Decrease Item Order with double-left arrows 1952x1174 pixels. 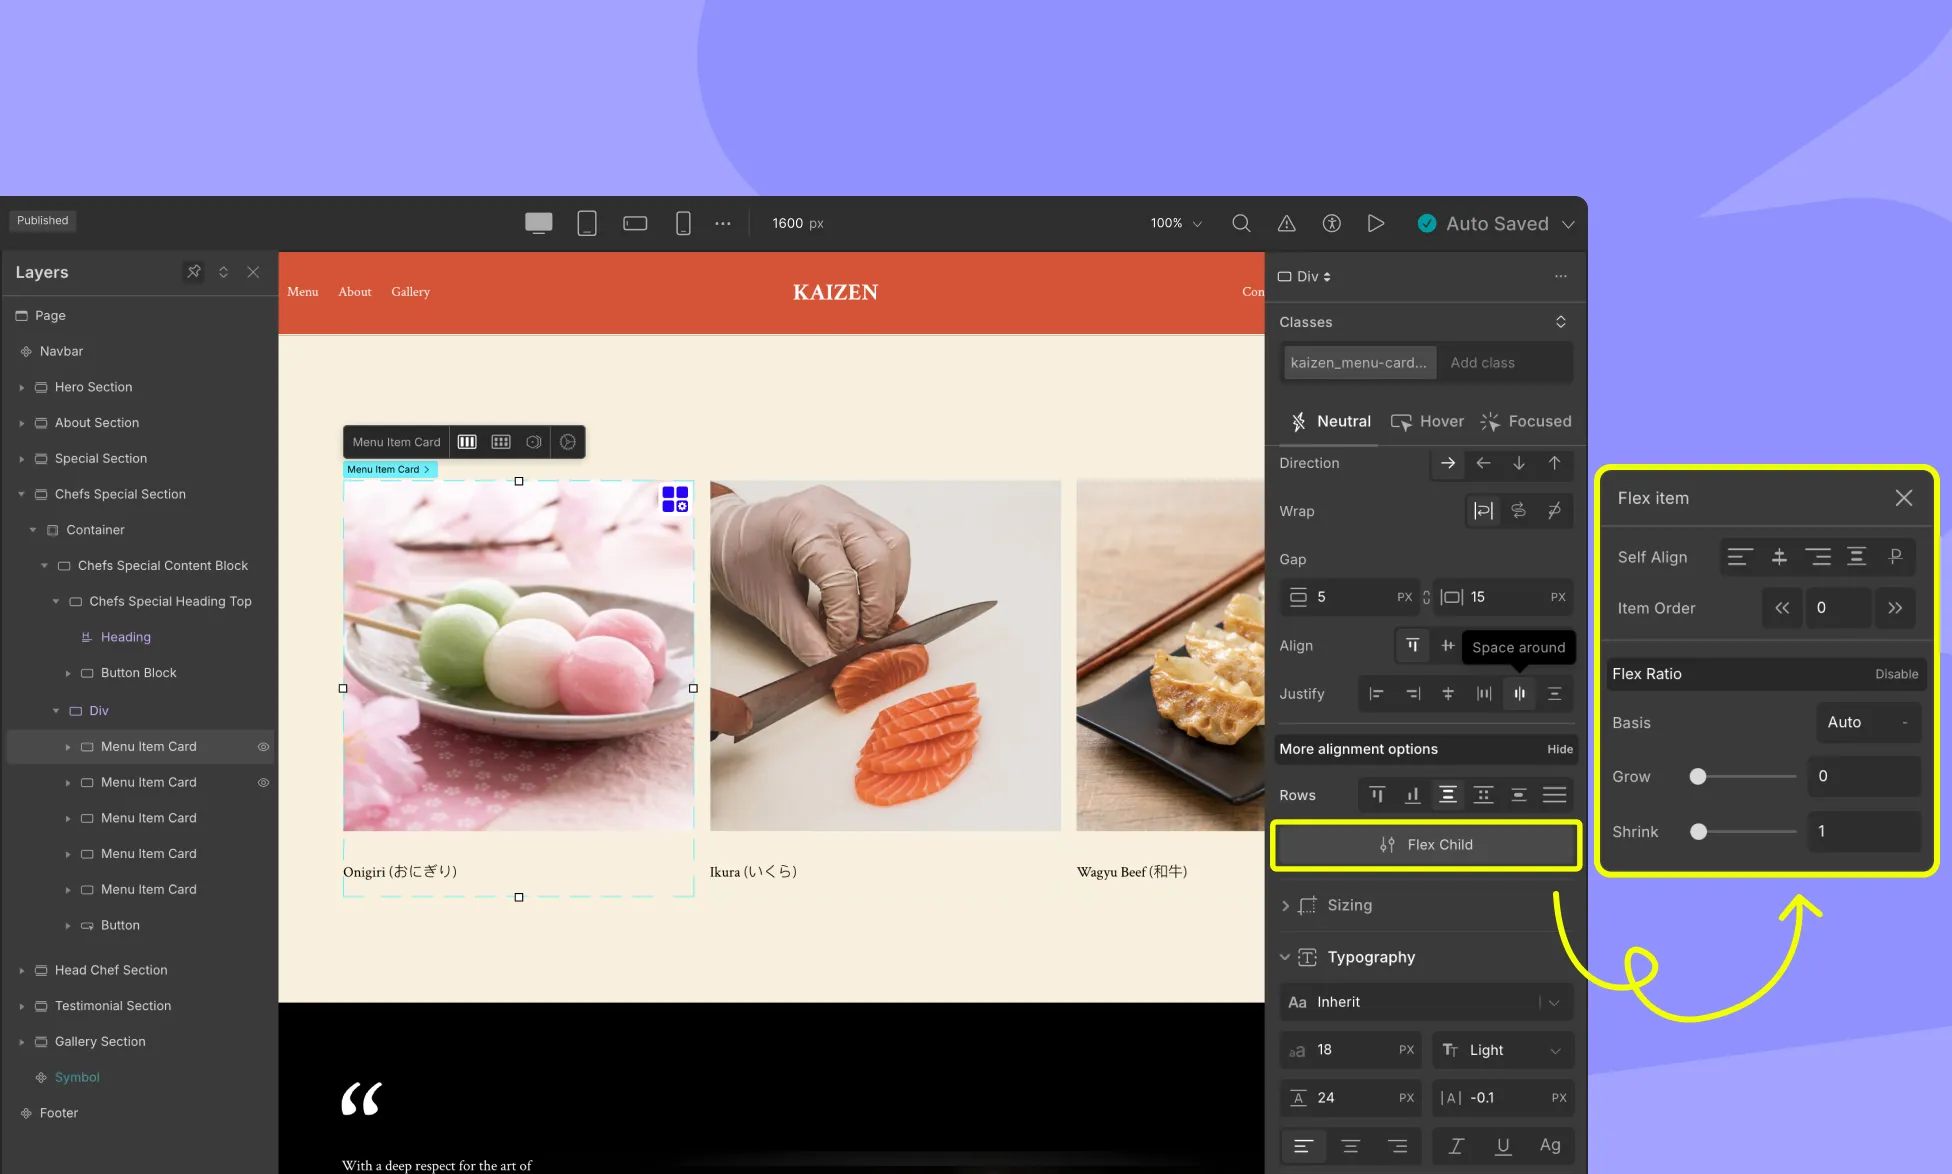tap(1782, 608)
